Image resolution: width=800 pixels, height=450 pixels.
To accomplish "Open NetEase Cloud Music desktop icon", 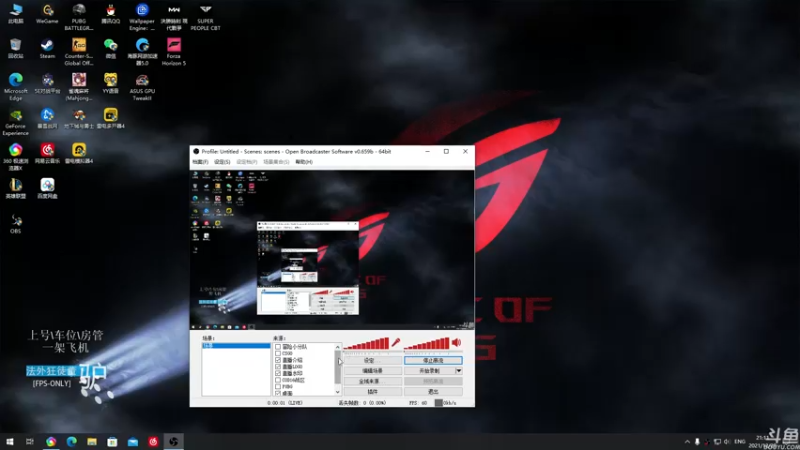I will coord(47,154).
